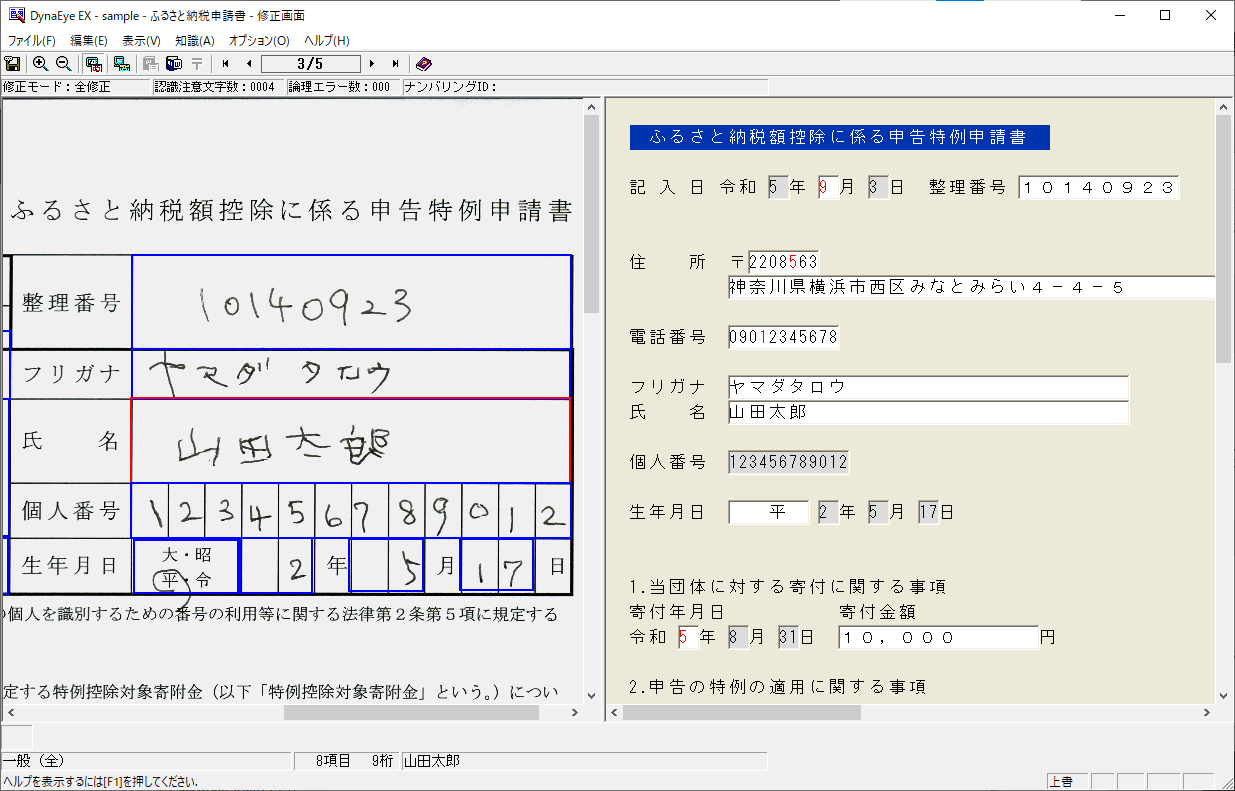Click the red-outlined handwritten 氏名 cell
The height and width of the screenshot is (791, 1235).
click(x=351, y=441)
